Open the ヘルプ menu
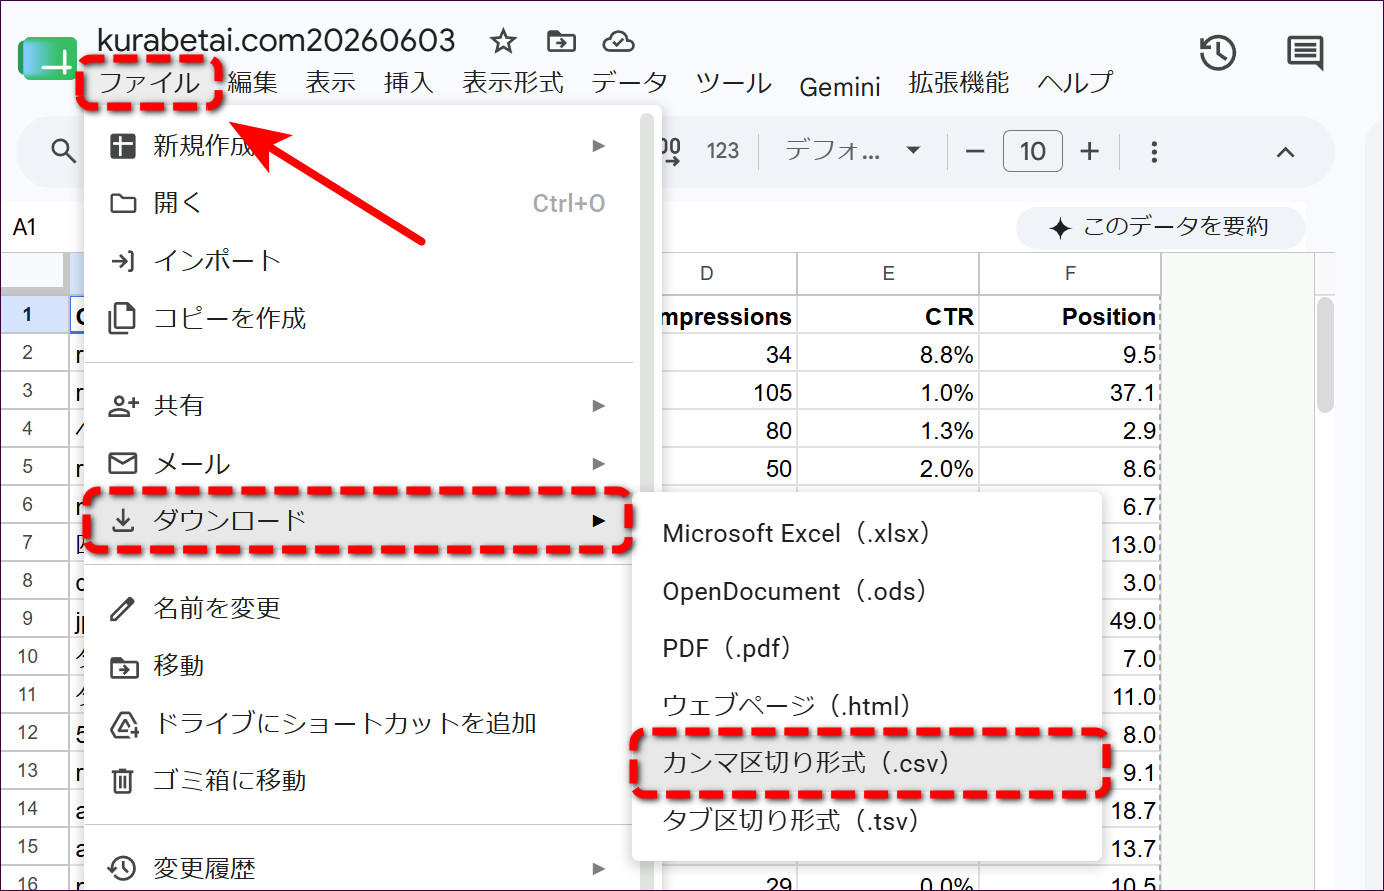The height and width of the screenshot is (891, 1384). [1075, 83]
